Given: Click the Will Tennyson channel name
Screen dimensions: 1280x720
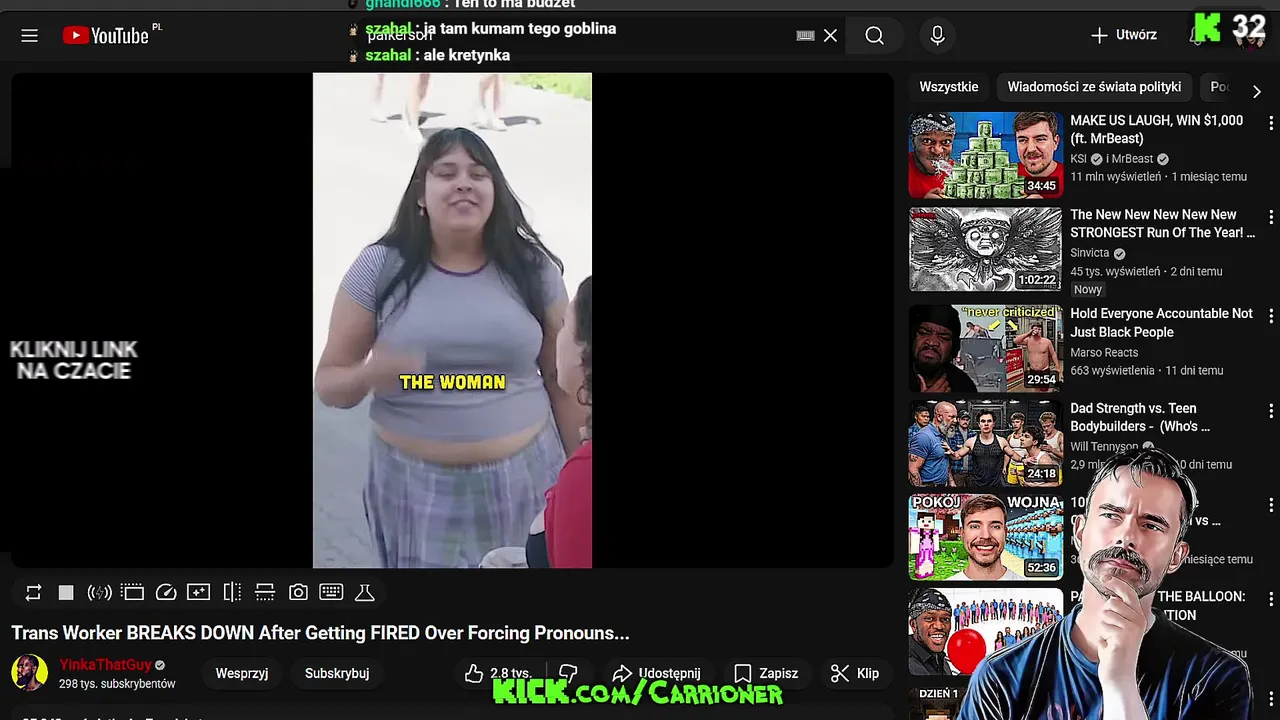Looking at the screenshot, I should pyautogui.click(x=1104, y=447).
